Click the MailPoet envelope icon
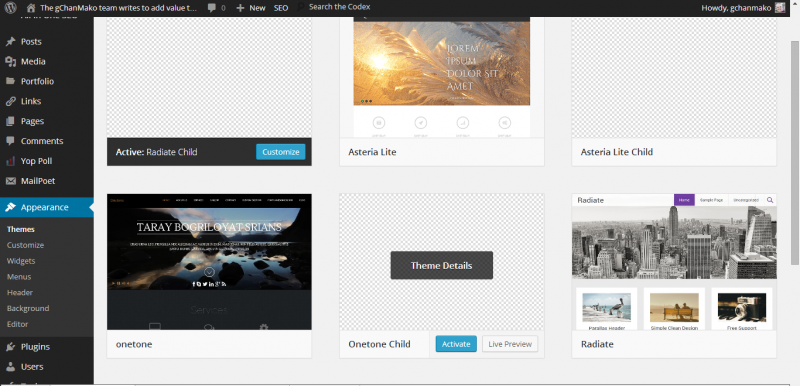The width and height of the screenshot is (800, 386). click(x=11, y=181)
